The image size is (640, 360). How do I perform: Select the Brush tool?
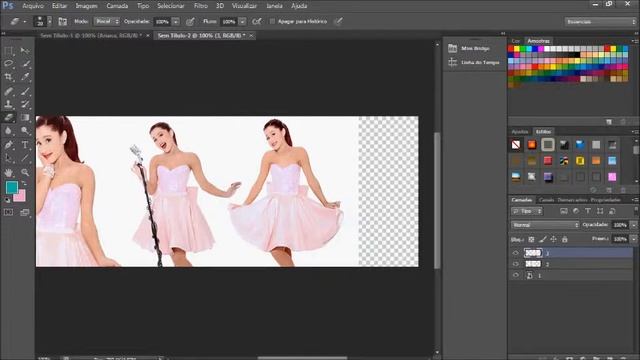tap(25, 91)
